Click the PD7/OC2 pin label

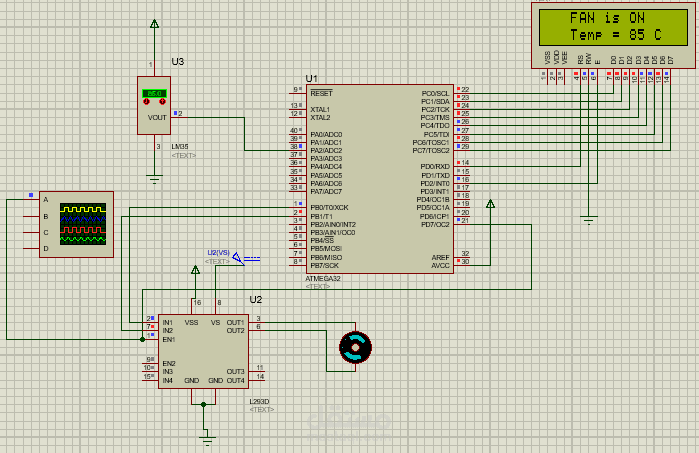pyautogui.click(x=436, y=225)
